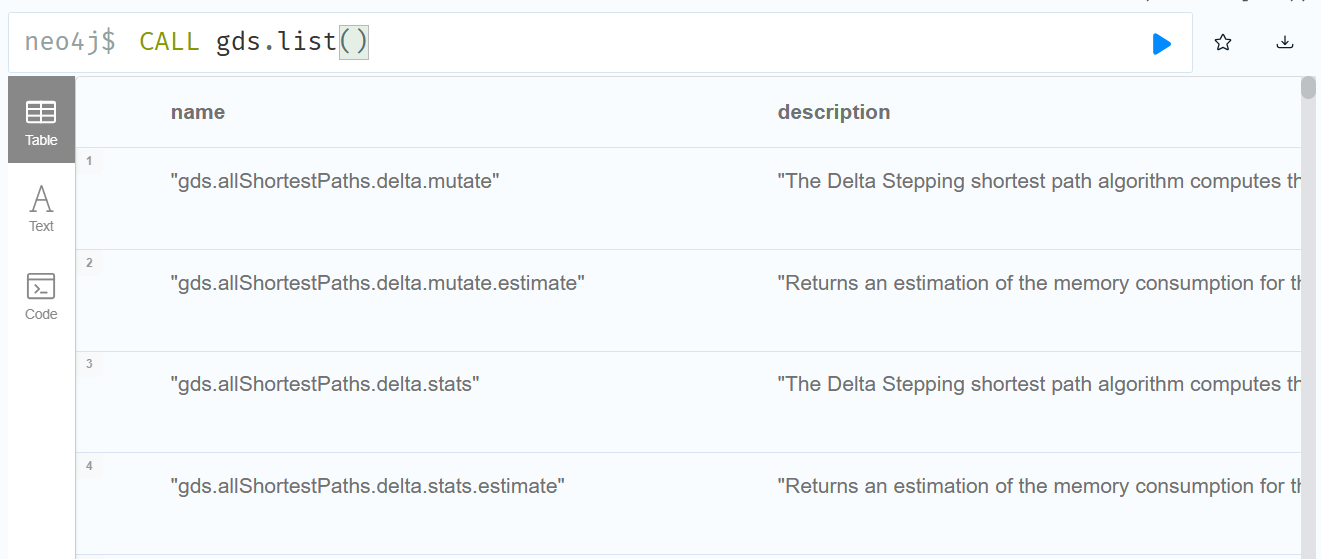Select the gds.allShortestPaths.delta.stats.estimate name cell
This screenshot has width=1321, height=559.
[367, 486]
